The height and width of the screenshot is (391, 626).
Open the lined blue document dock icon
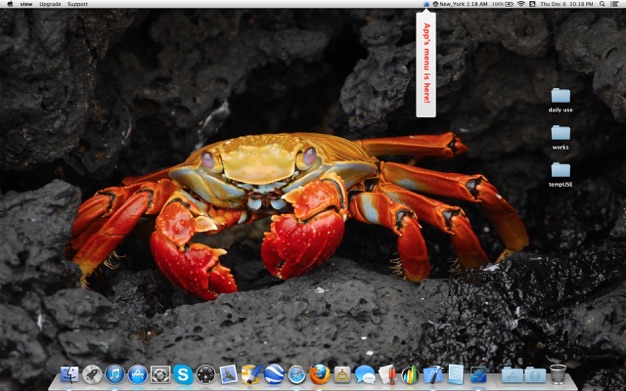coord(456,374)
